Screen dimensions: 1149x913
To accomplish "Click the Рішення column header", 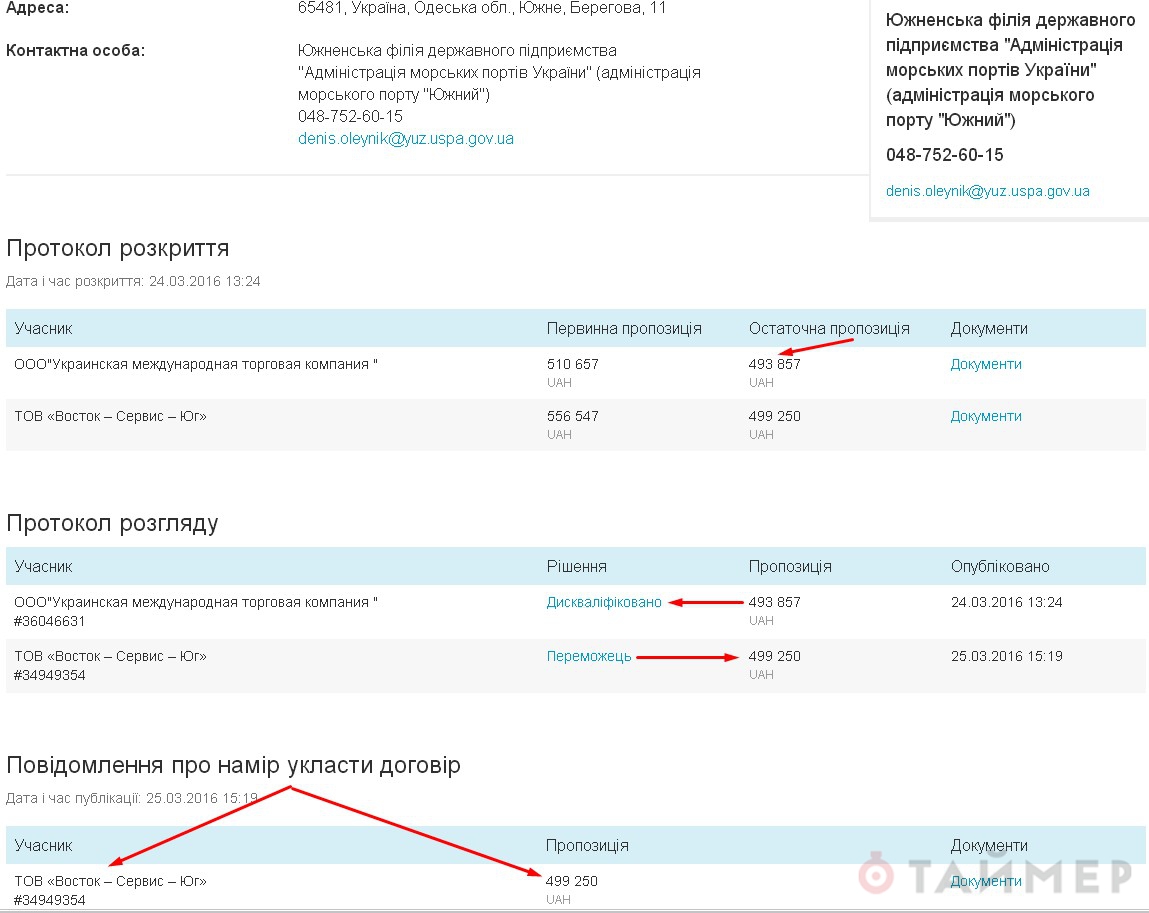I will tap(576, 567).
